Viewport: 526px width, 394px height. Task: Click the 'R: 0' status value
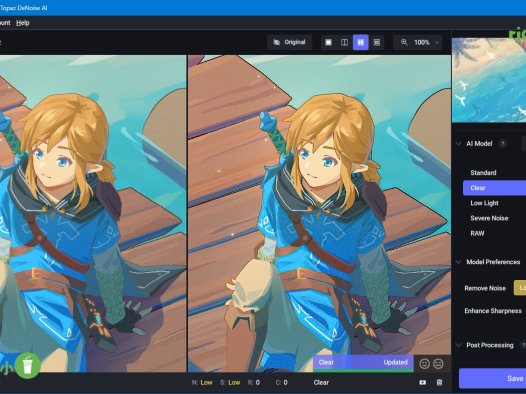tap(254, 382)
